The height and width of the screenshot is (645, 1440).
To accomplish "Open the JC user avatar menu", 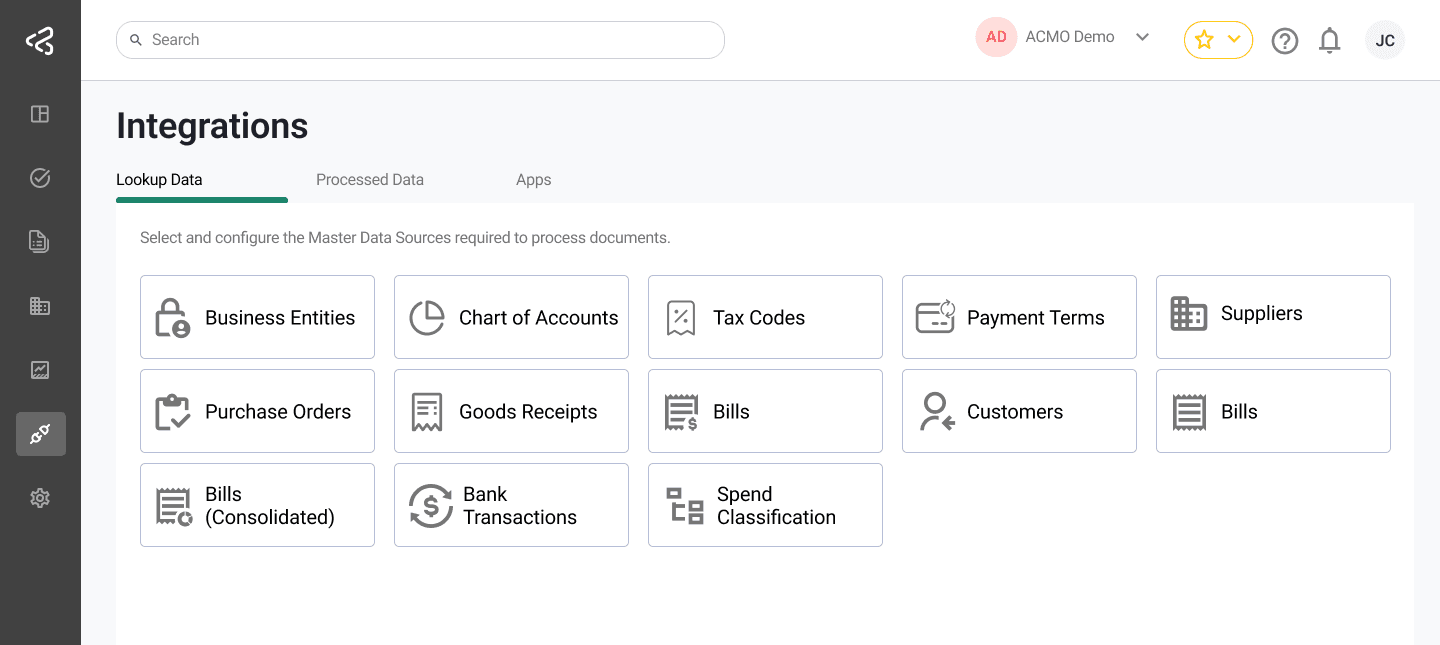I will 1384,41.
